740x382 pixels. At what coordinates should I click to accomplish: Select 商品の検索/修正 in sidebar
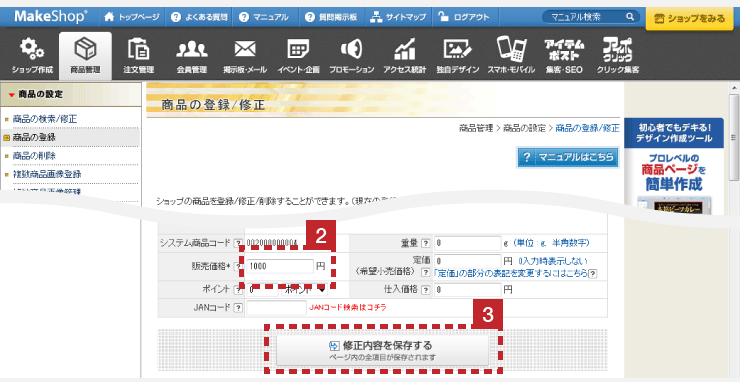(x=45, y=119)
